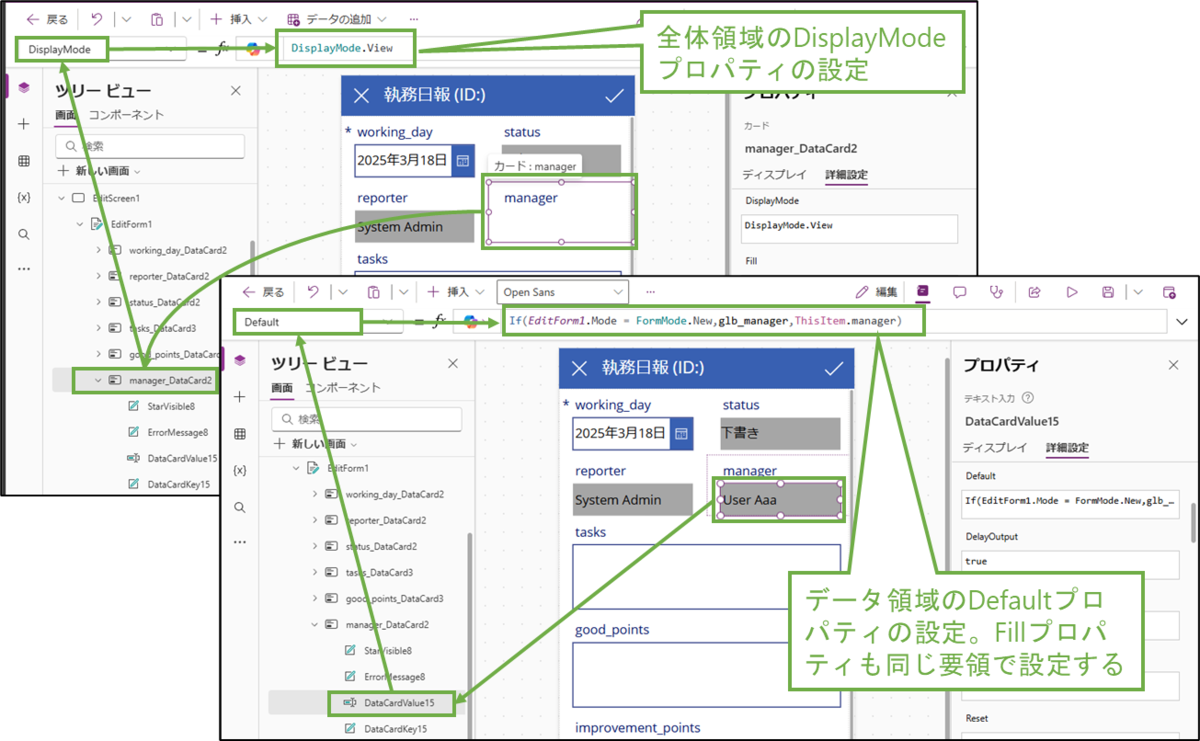Click the help icon beside テキスト入力
The image size is (1200, 741).
coord(1029,397)
